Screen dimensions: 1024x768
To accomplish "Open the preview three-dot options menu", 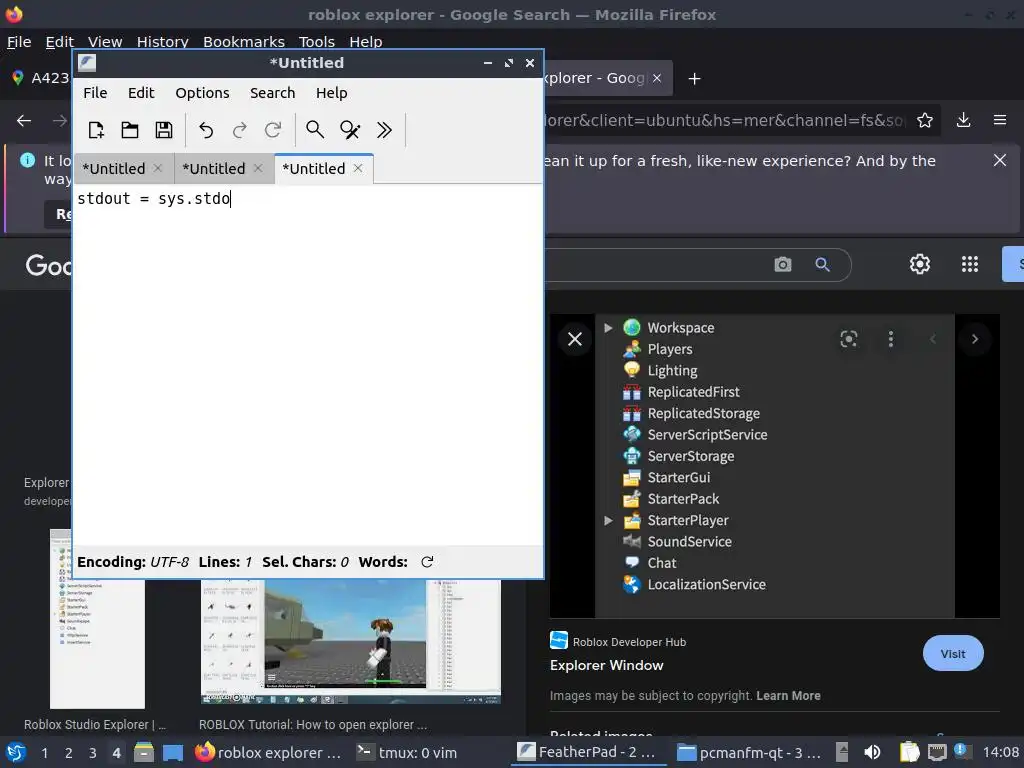I will point(891,339).
